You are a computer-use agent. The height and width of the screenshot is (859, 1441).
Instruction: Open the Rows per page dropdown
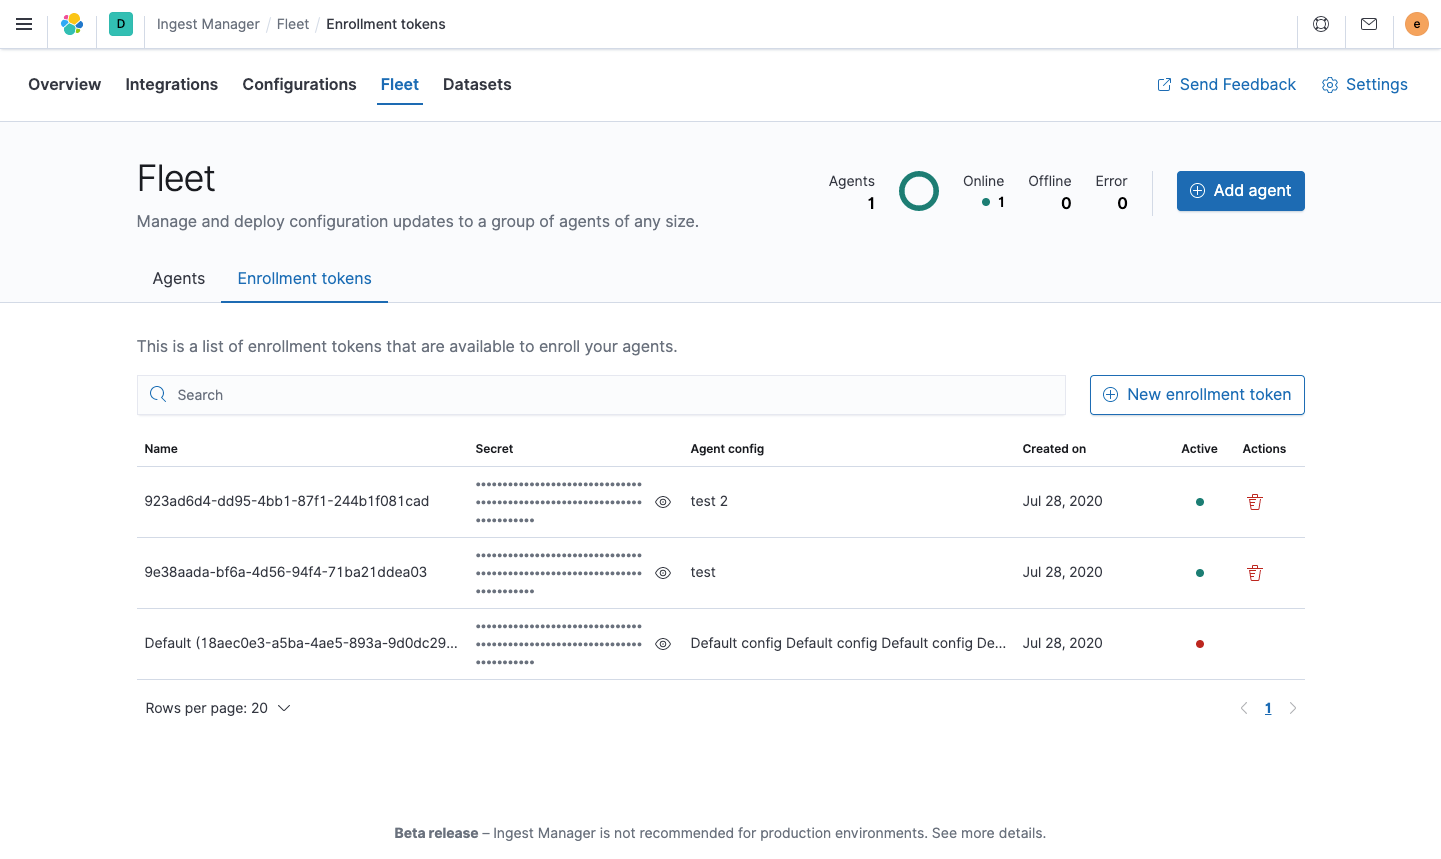pos(218,707)
